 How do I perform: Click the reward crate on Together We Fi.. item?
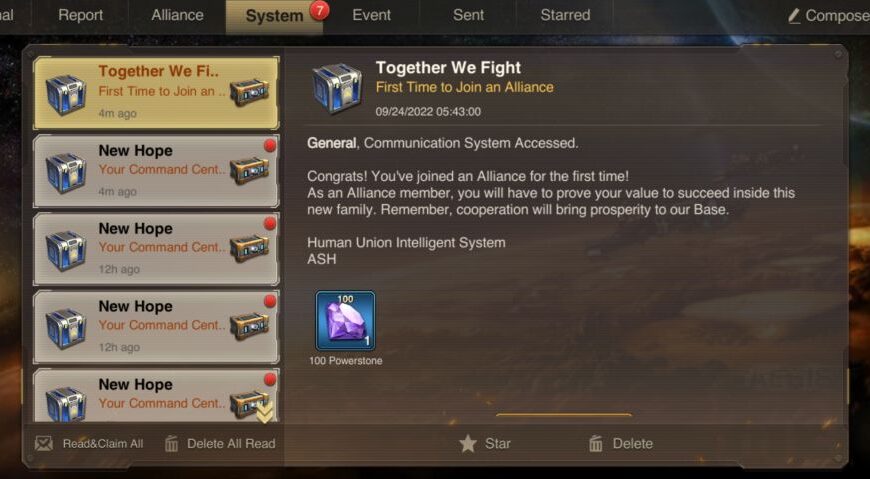pos(249,93)
